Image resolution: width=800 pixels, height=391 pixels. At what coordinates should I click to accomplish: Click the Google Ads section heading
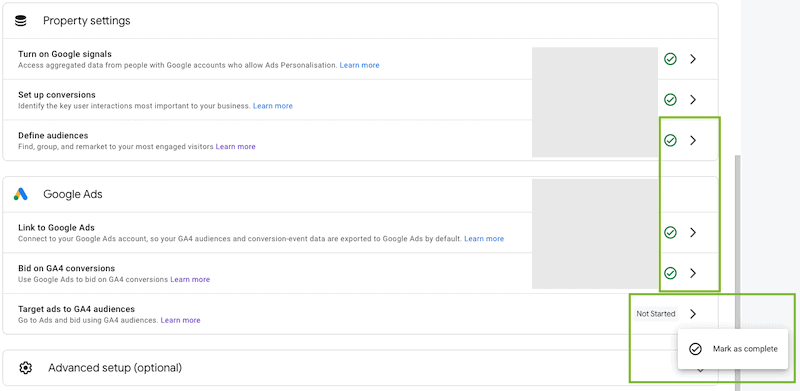73,194
